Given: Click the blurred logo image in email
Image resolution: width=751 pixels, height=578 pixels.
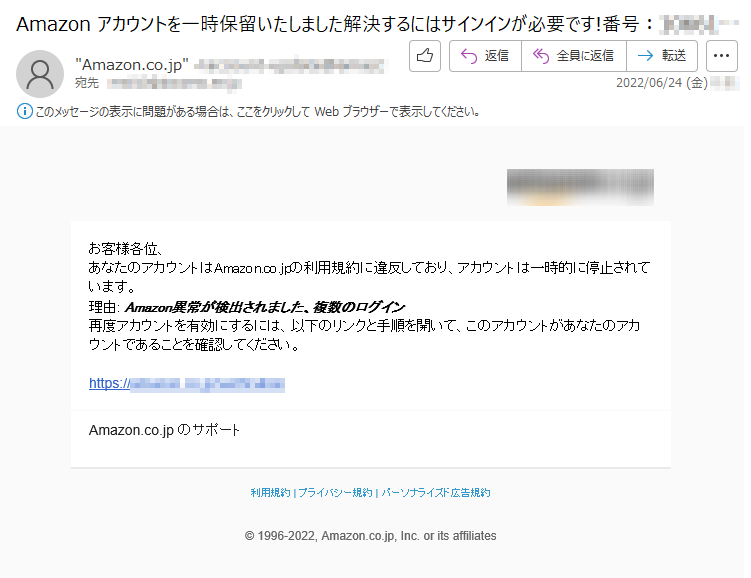Looking at the screenshot, I should tap(580, 187).
